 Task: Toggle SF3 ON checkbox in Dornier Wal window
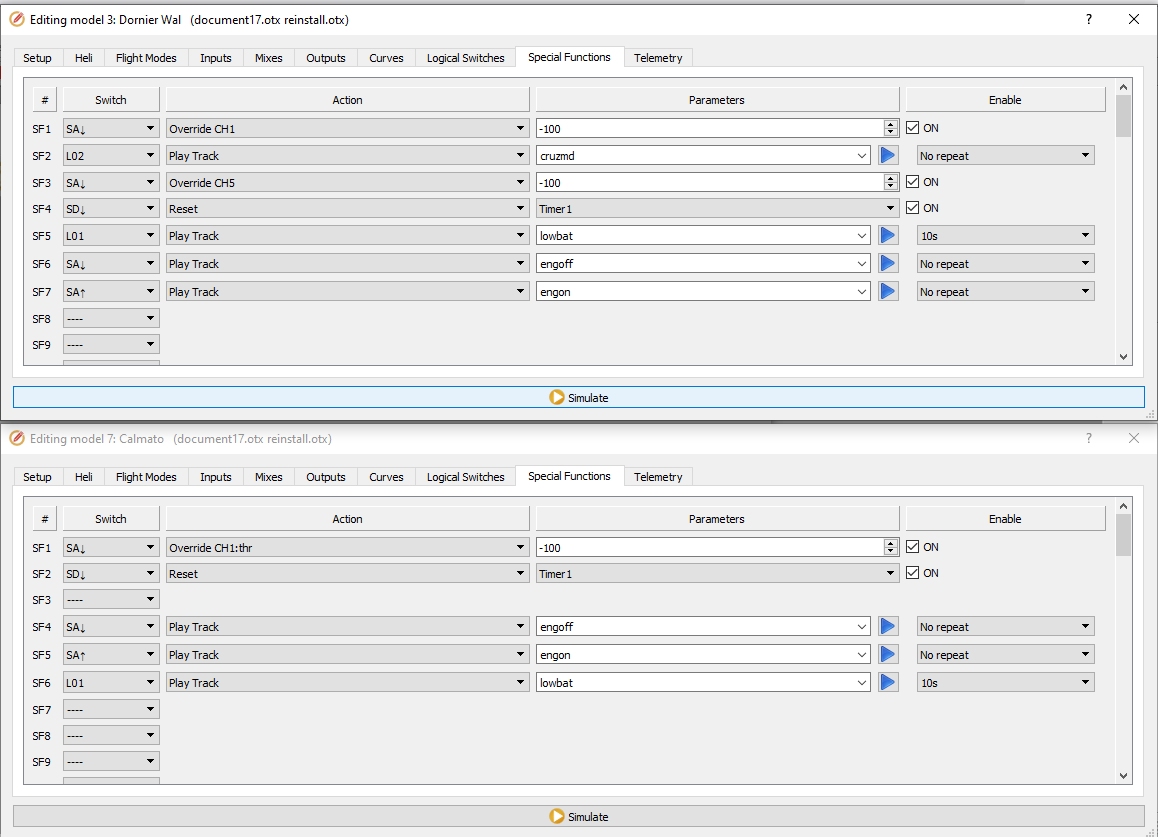913,182
